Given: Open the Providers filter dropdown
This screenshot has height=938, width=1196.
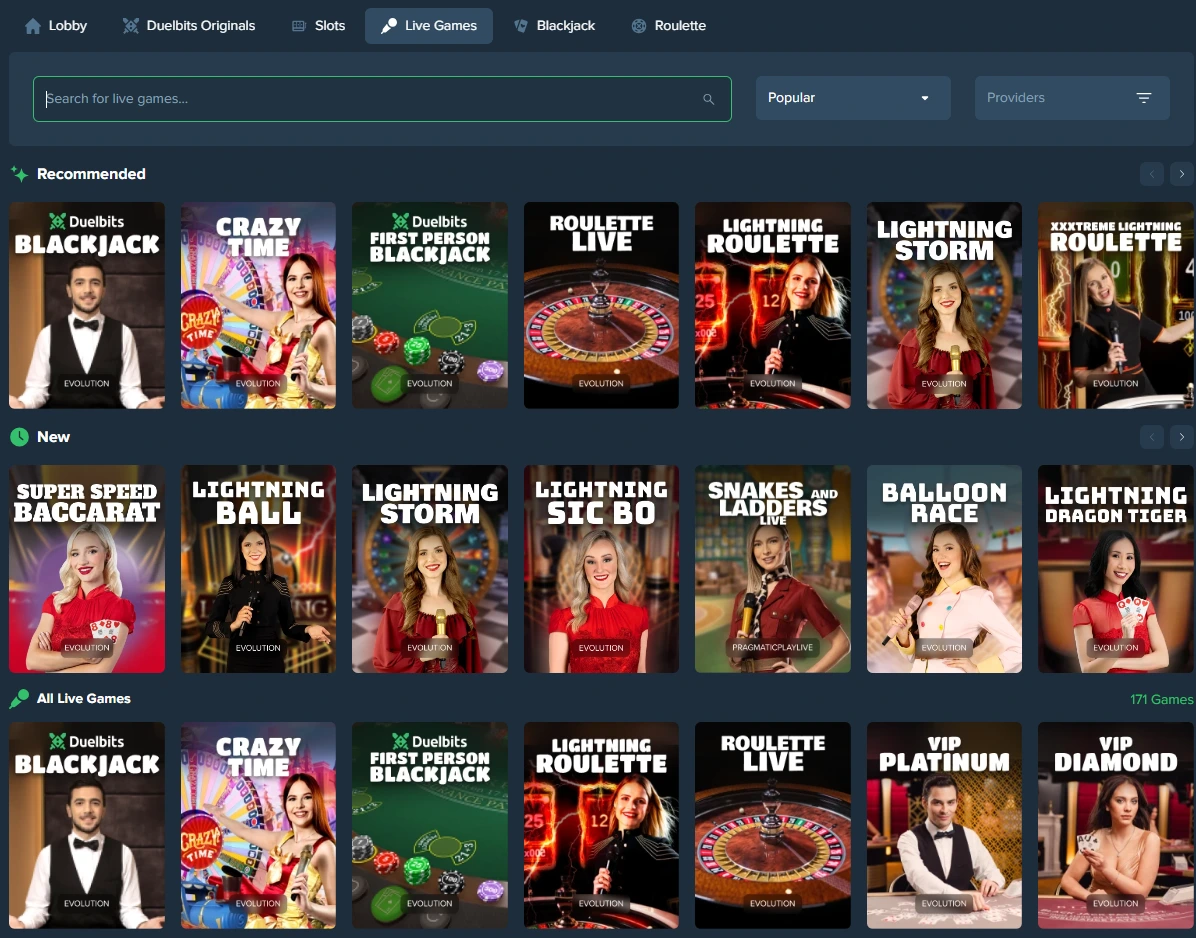Looking at the screenshot, I should (x=1072, y=98).
